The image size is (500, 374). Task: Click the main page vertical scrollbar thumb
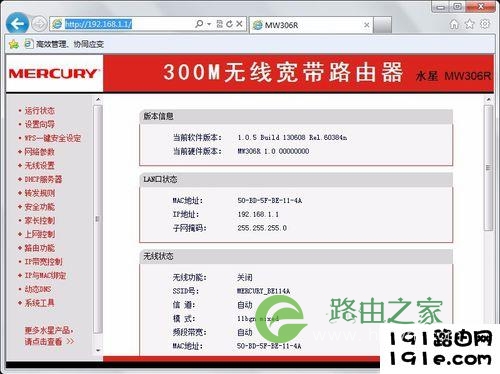click(x=488, y=168)
